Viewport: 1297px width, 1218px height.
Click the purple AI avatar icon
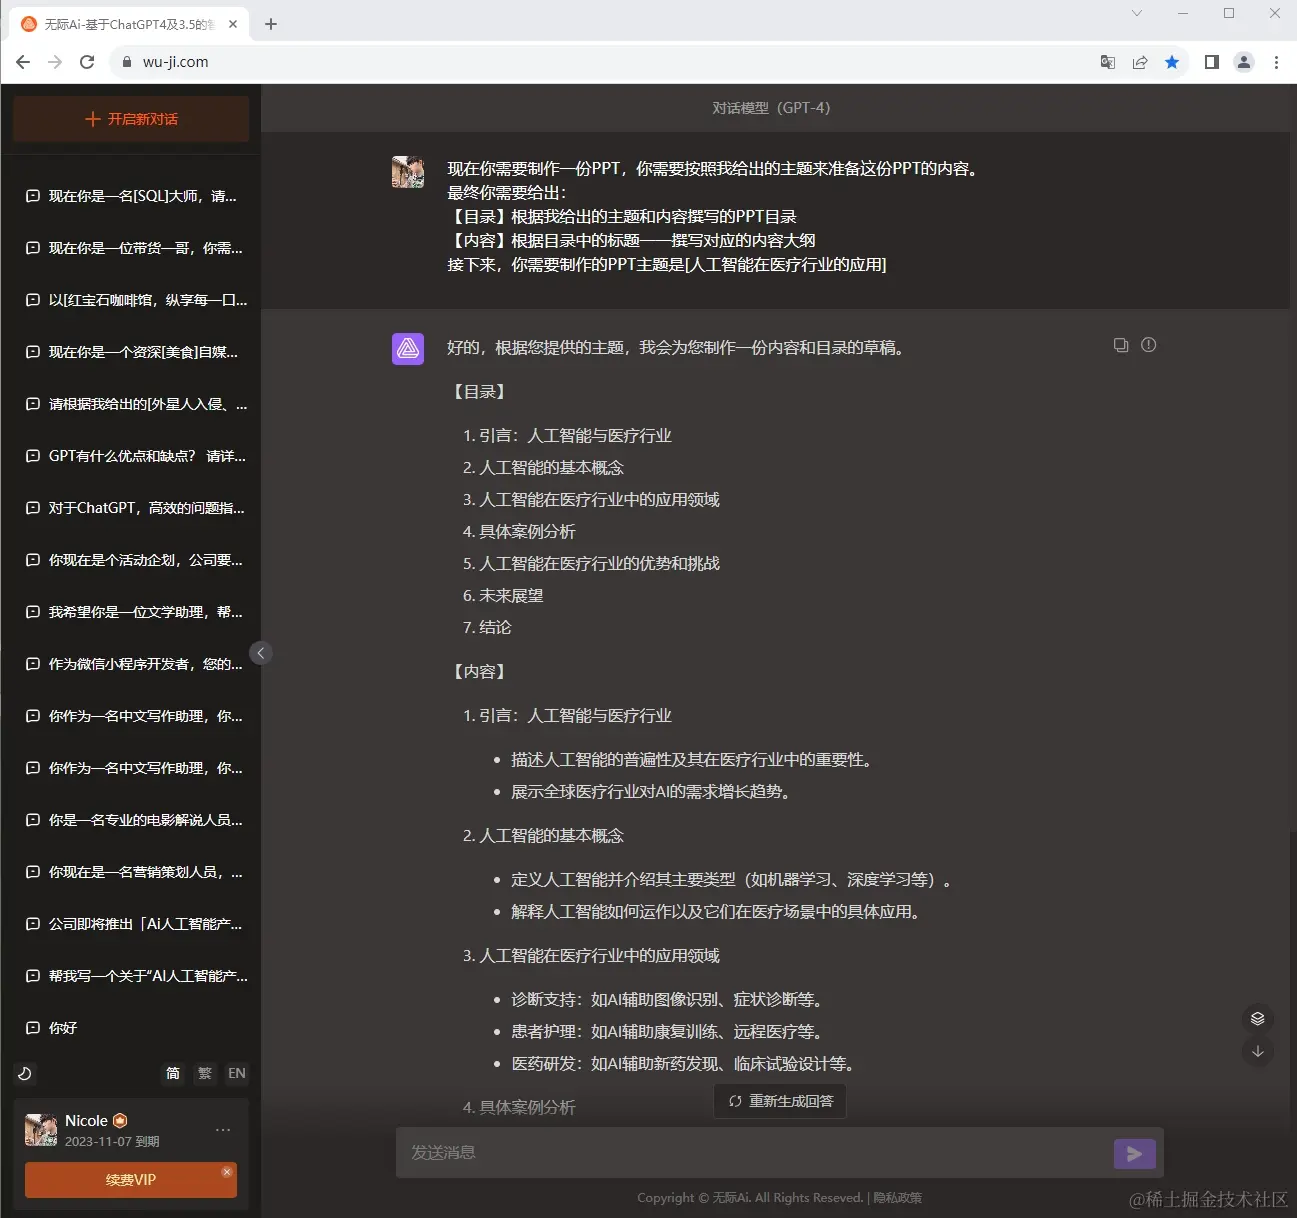coord(408,349)
